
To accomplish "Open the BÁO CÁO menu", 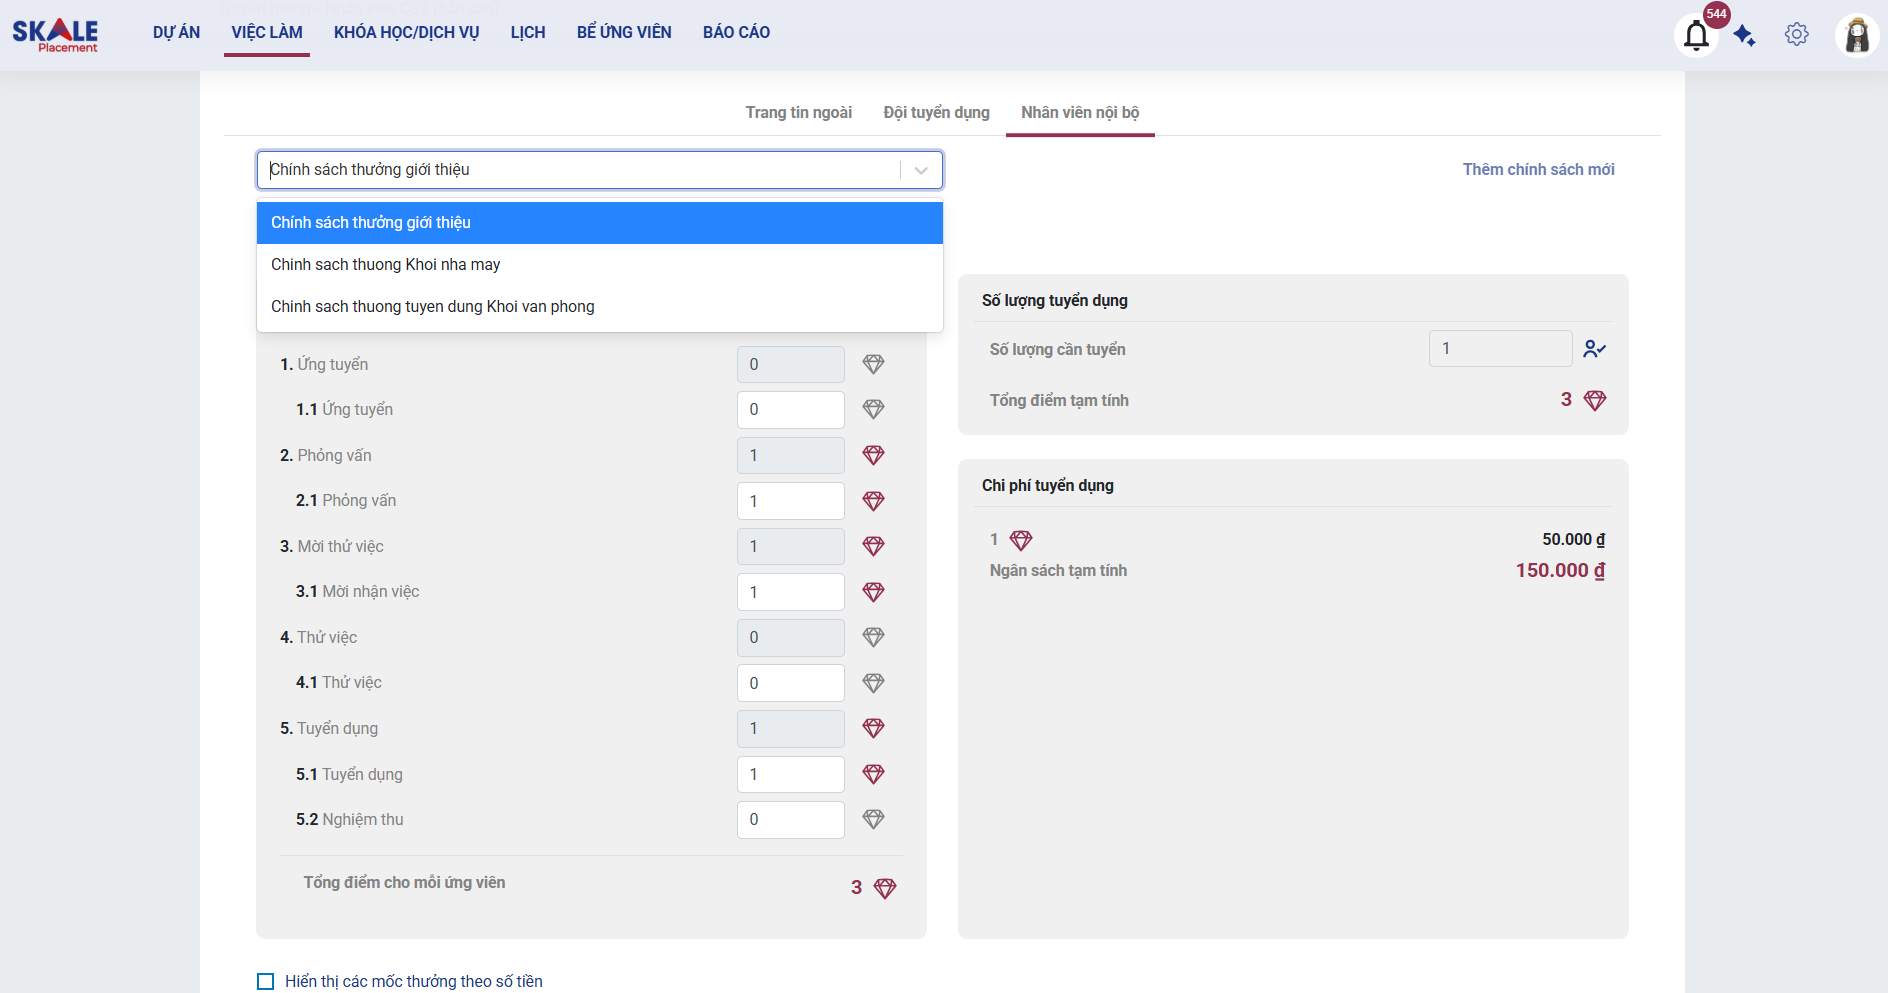I will tap(736, 33).
